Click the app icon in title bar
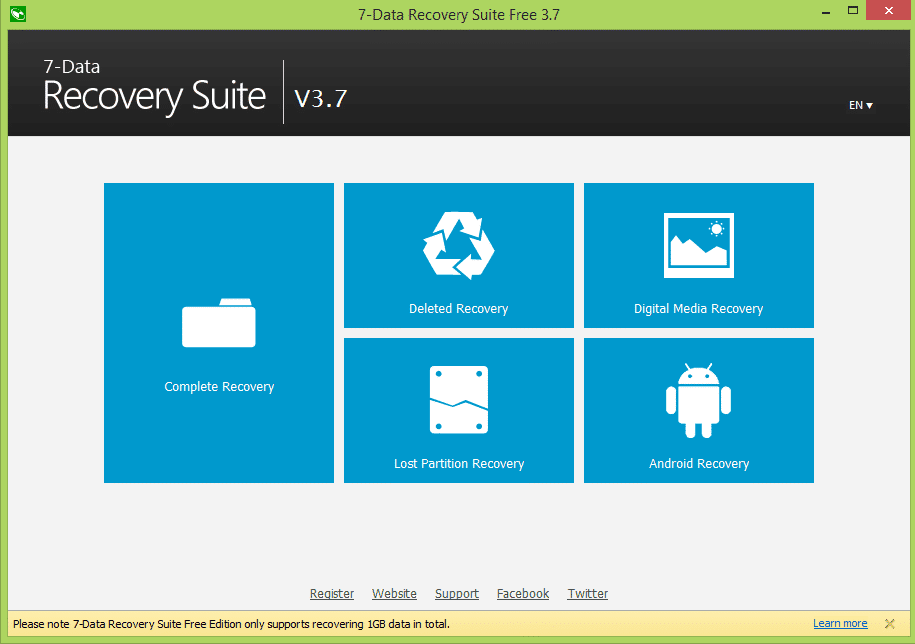The image size is (915, 644). [18, 13]
